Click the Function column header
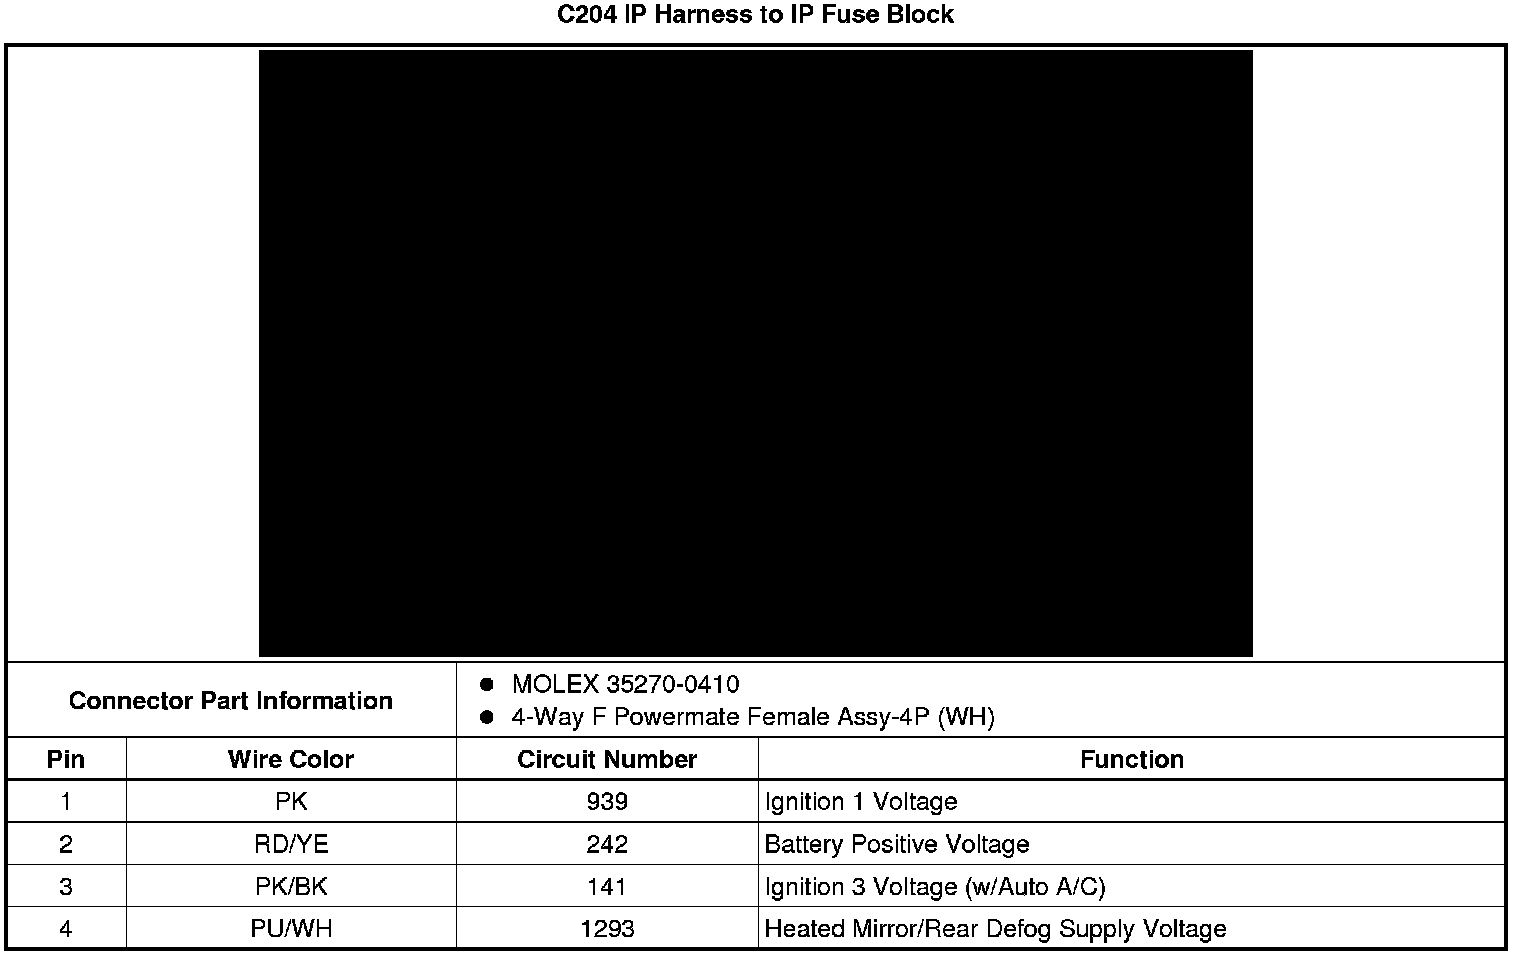Viewport: 1520px width, 956px height. pos(1131,760)
